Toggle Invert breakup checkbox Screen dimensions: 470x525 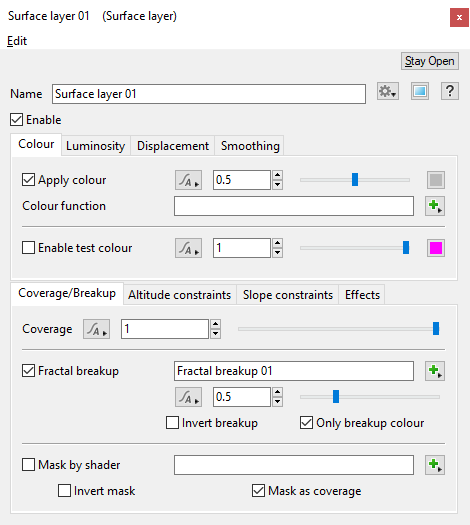(172, 423)
